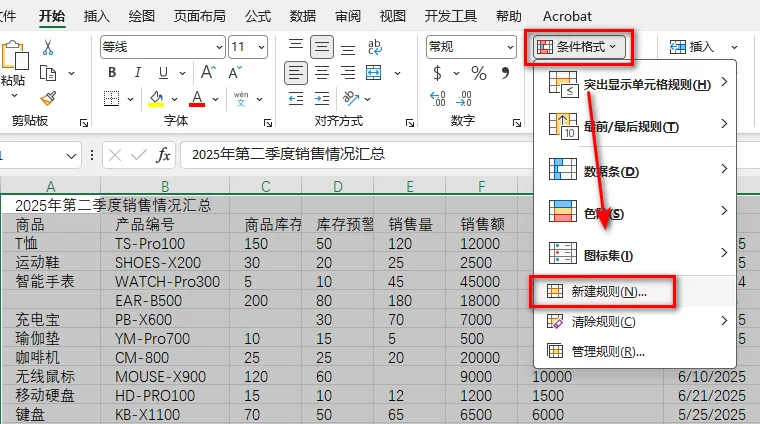This screenshot has width=760, height=424.
Task: Click the 插入 cells button
Action: tap(692, 47)
